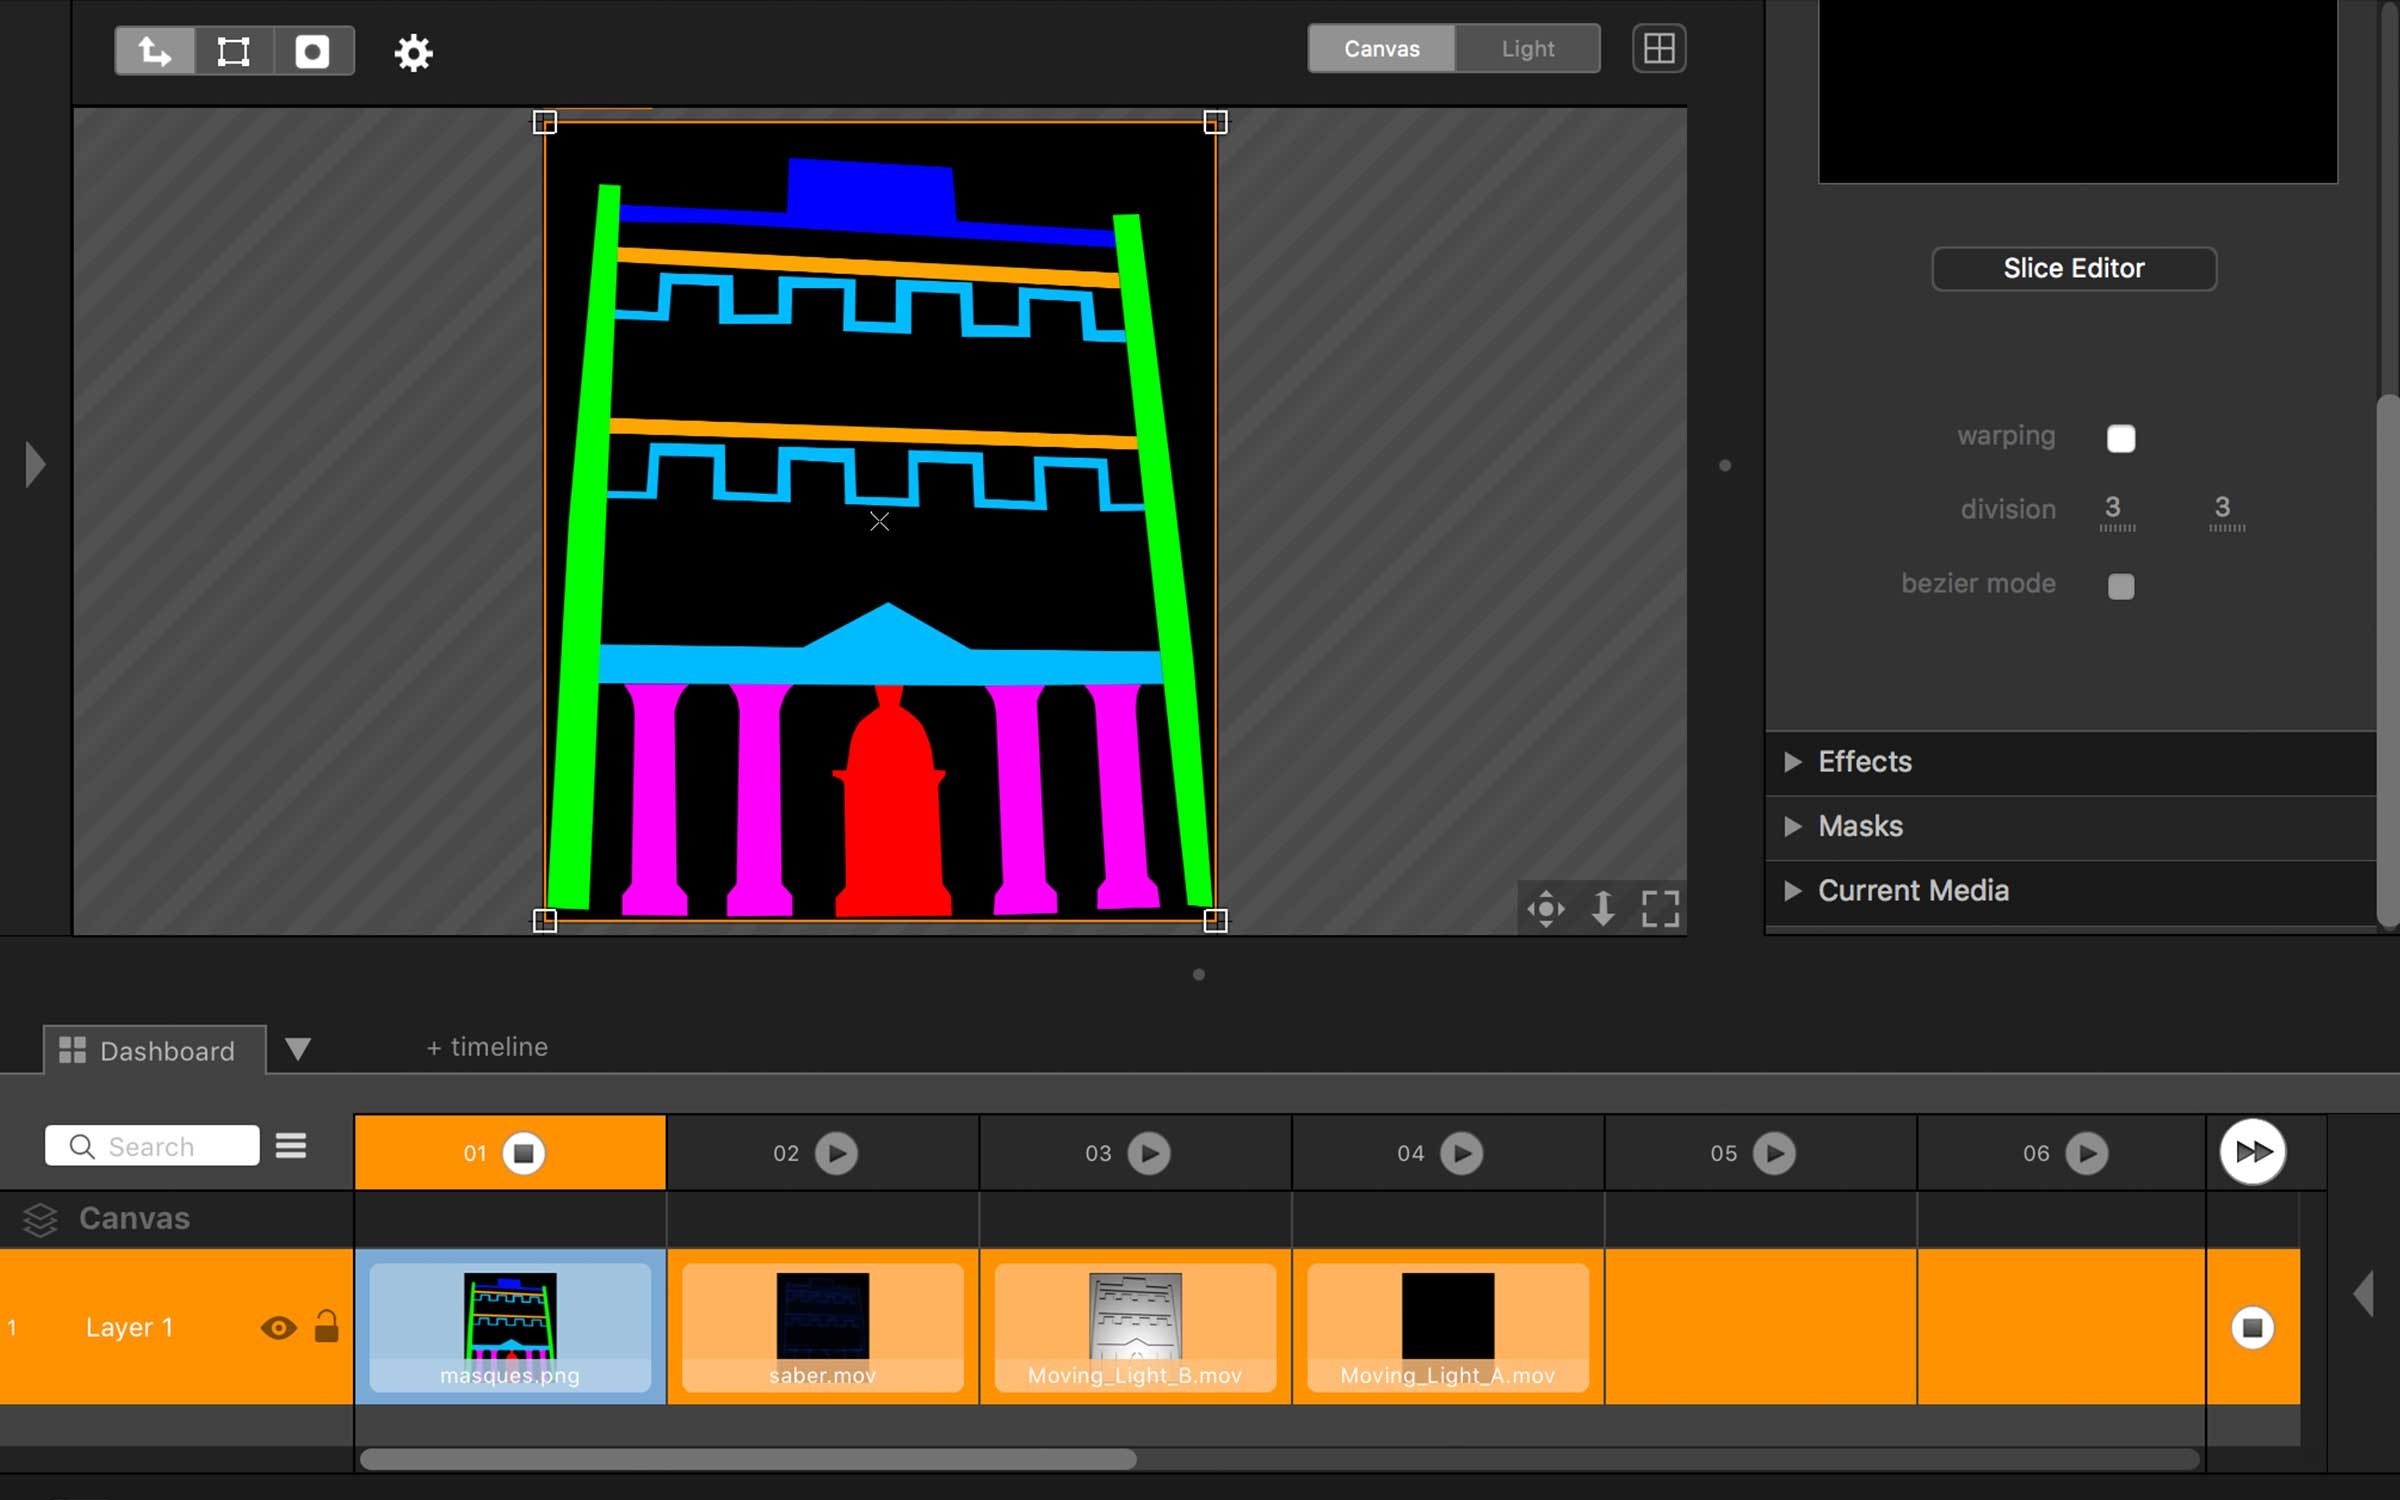Click the fullscreen expand icon
Image resolution: width=2400 pixels, height=1500 pixels.
(x=1659, y=907)
